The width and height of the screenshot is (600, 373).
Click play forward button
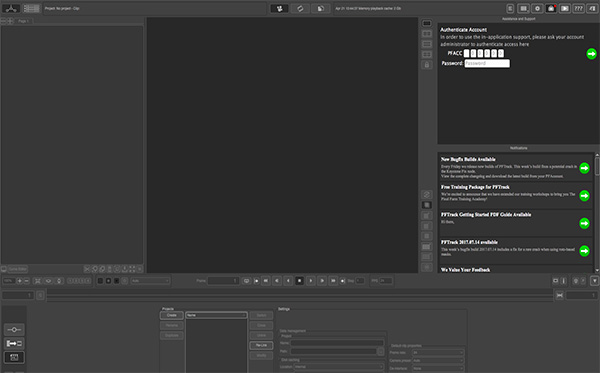click(x=311, y=281)
